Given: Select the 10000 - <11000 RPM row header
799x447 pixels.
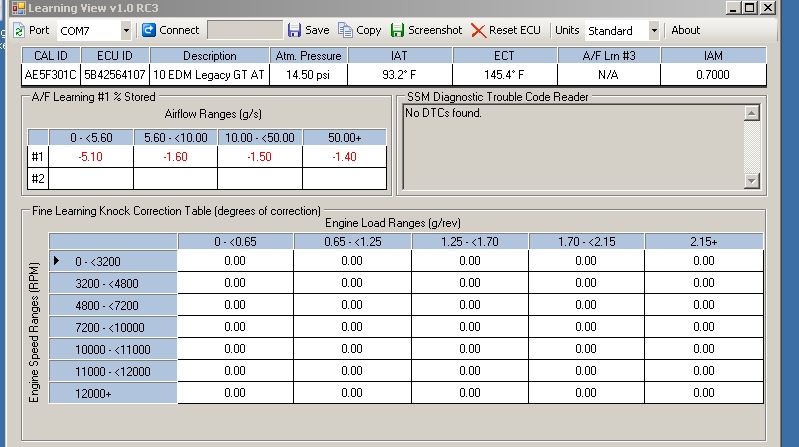Looking at the screenshot, I should pos(113,350).
